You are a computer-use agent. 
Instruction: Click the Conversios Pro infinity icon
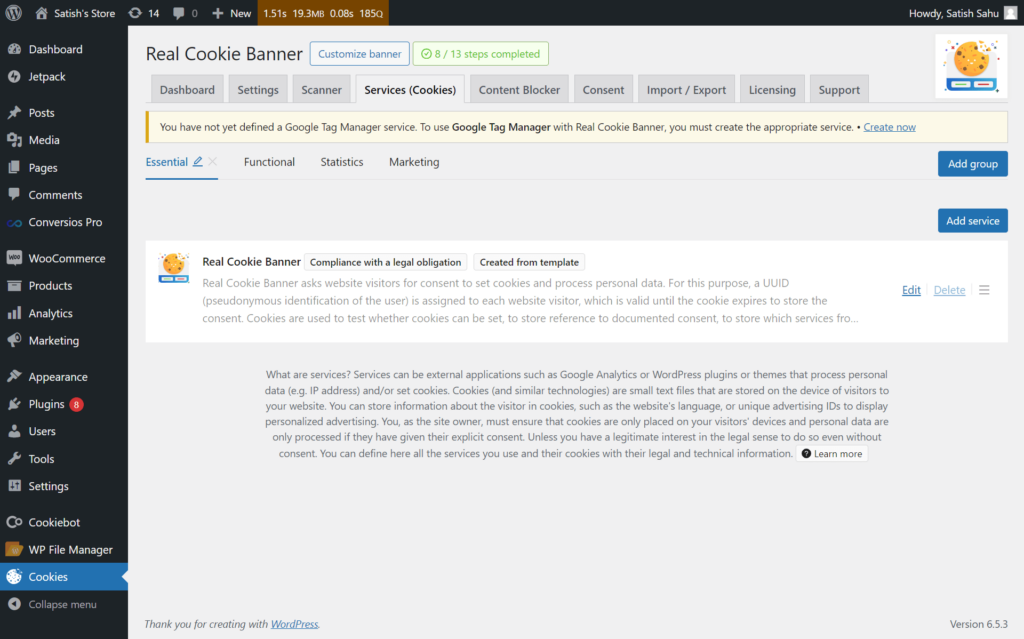14,223
